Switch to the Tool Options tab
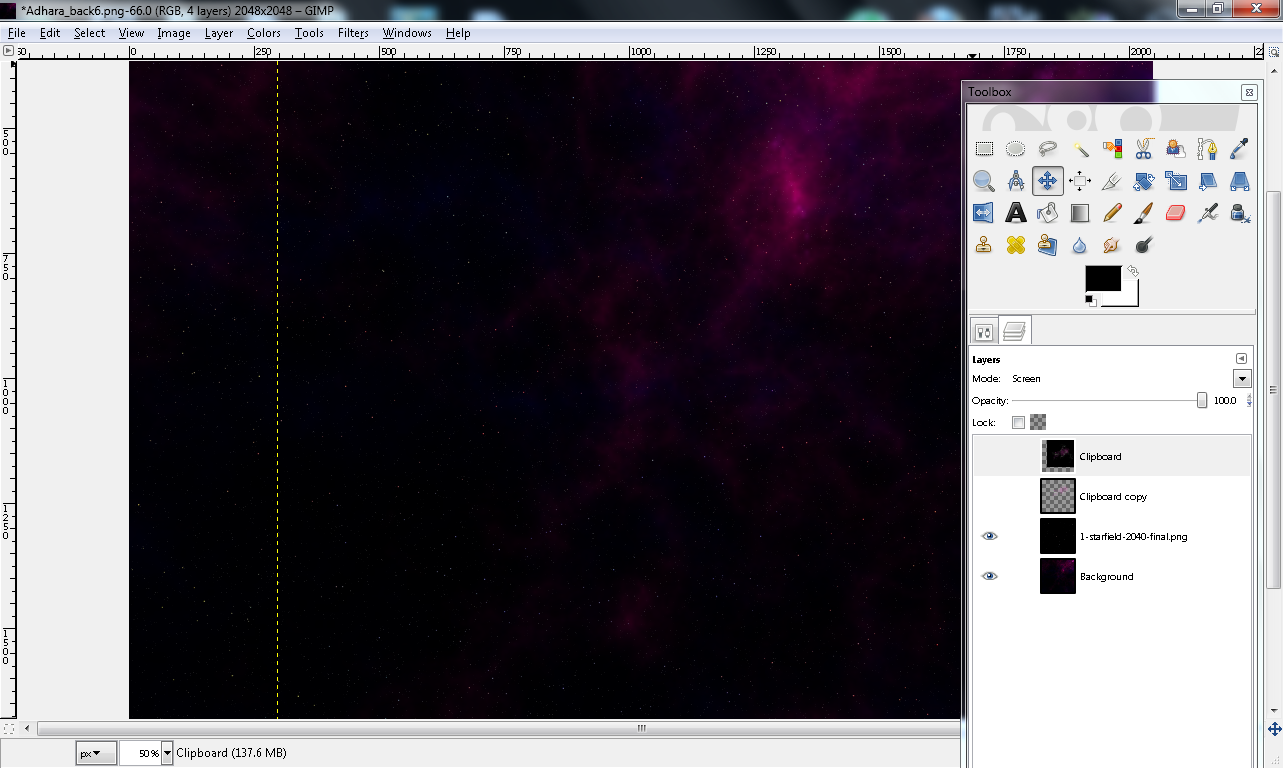This screenshot has width=1283, height=768. point(984,331)
